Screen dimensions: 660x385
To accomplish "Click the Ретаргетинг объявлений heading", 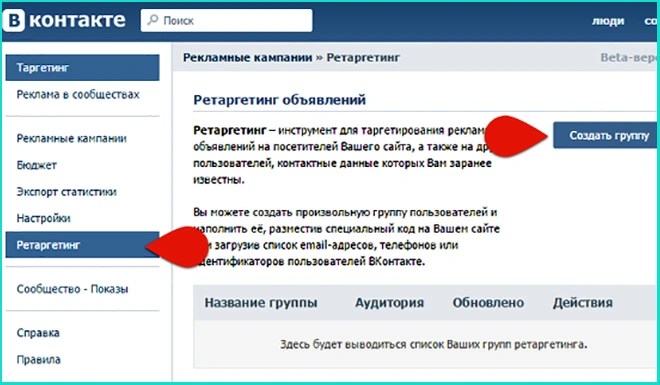I will point(279,100).
